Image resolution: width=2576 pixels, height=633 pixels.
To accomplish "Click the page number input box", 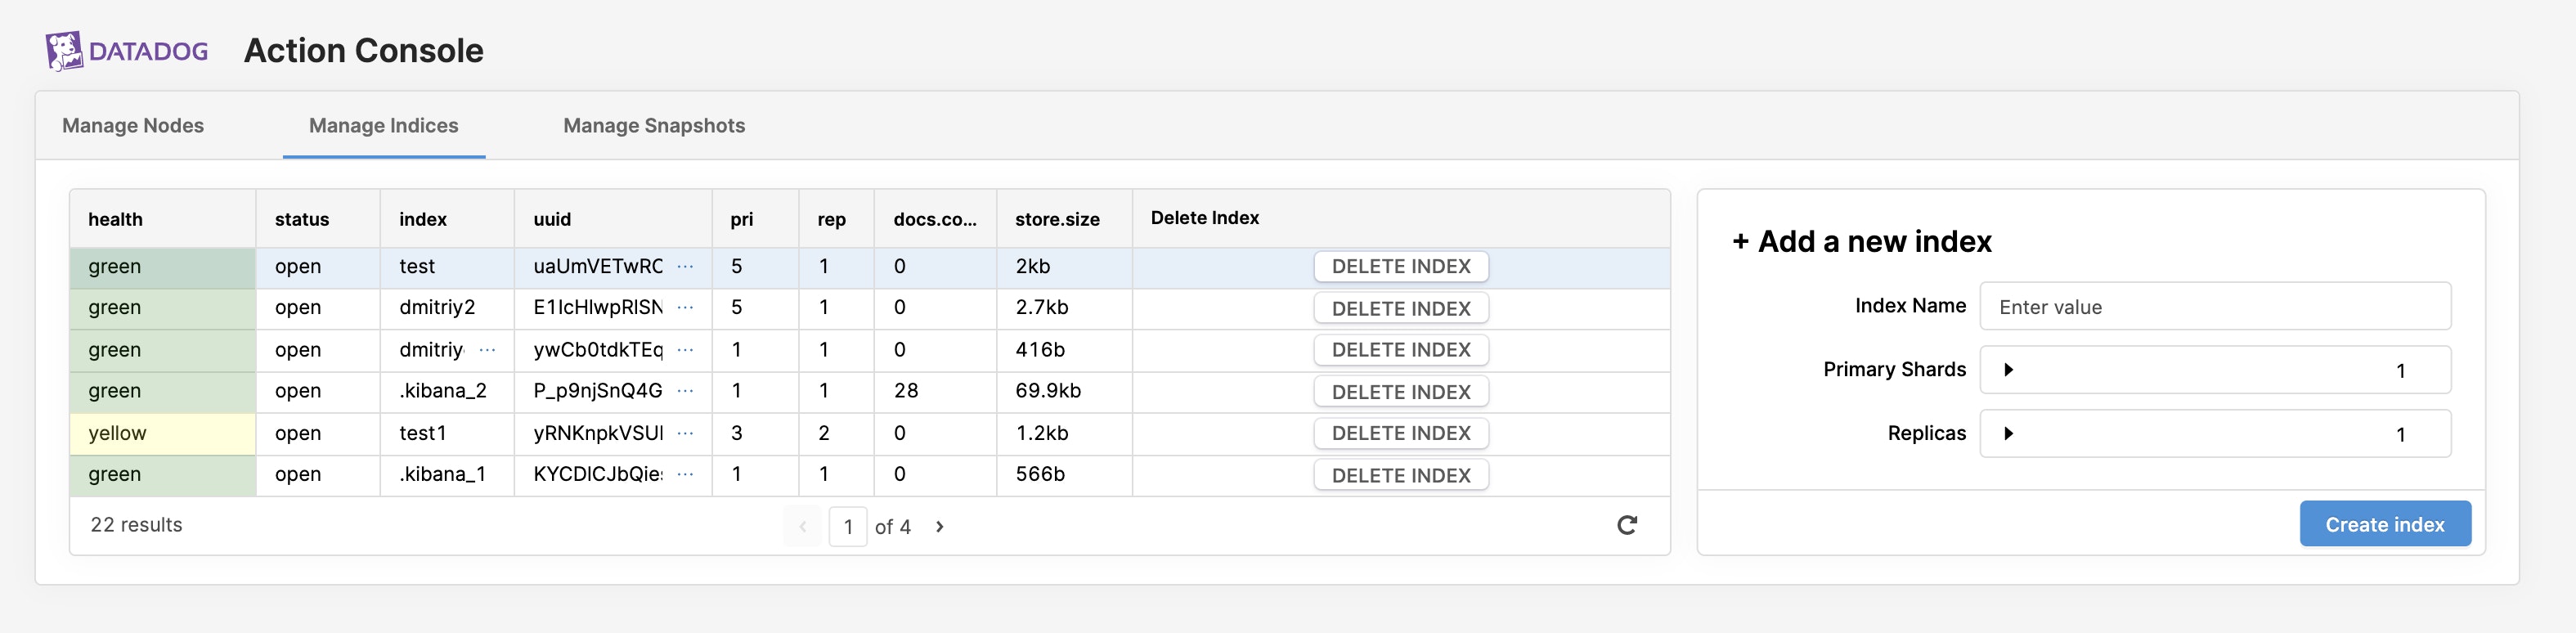I will pos(847,527).
